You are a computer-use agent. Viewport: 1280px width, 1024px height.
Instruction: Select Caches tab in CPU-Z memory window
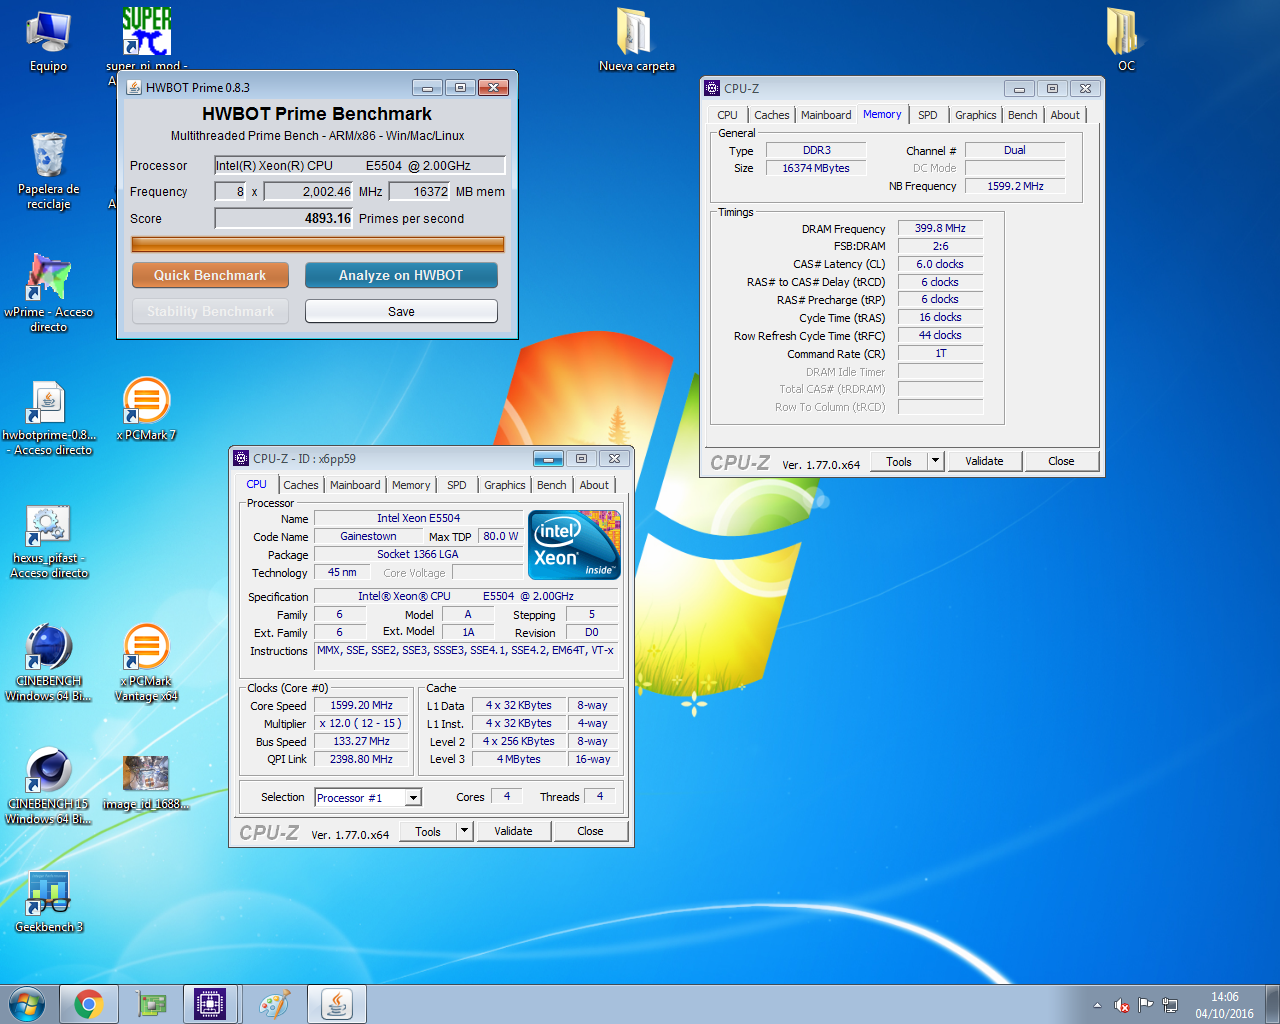(772, 115)
